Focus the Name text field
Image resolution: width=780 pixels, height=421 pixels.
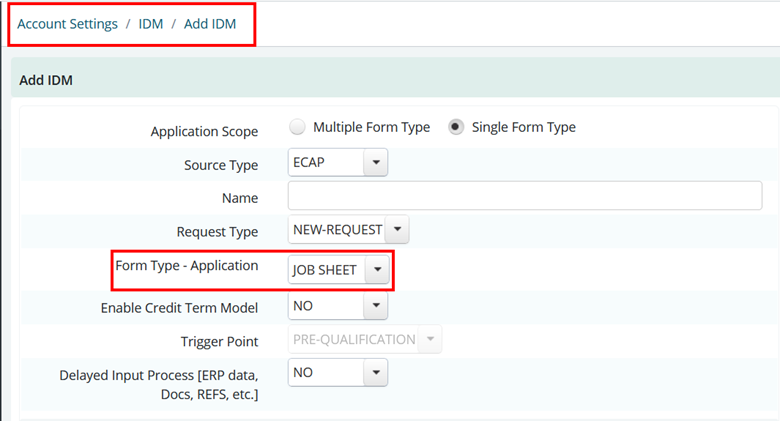click(x=525, y=196)
